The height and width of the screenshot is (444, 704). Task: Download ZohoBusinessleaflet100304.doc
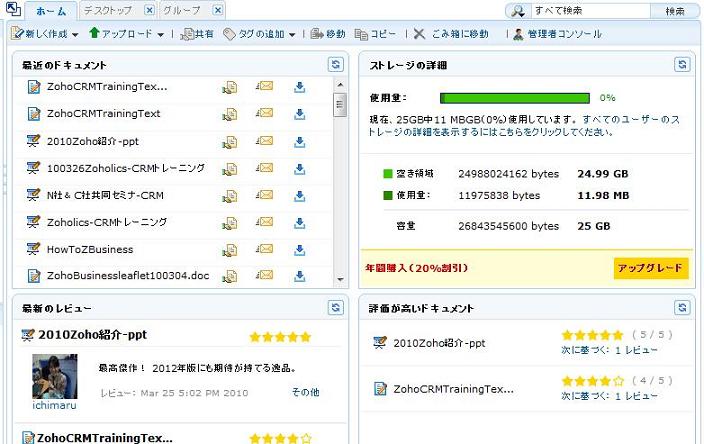(x=299, y=276)
